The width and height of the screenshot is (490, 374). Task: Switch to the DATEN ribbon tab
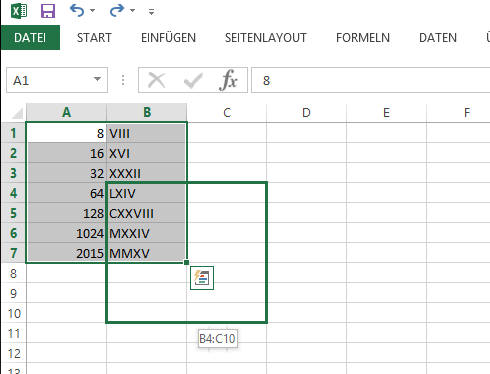coord(438,38)
